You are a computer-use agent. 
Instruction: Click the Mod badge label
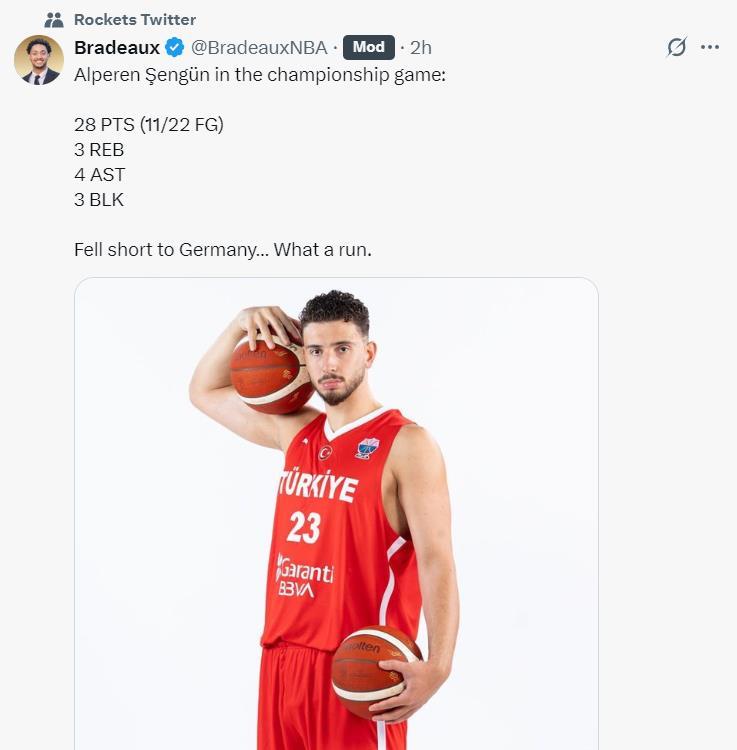click(x=369, y=47)
